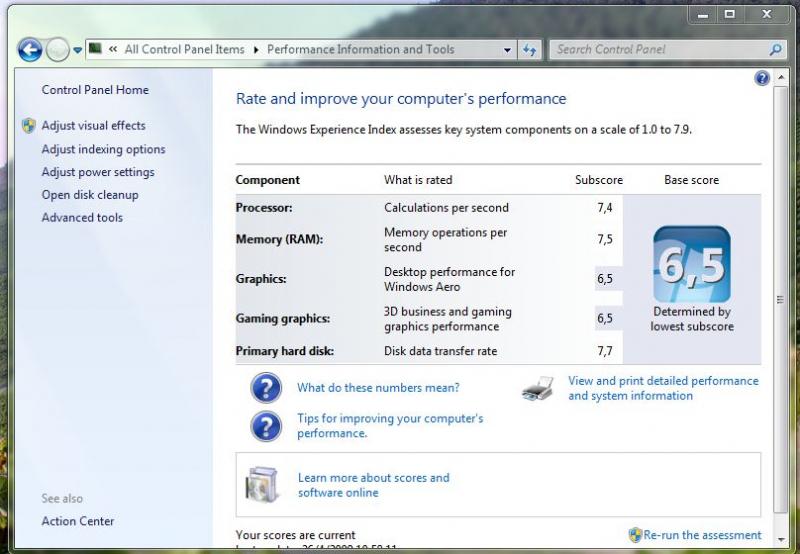Select Performance Information and Tools breadcrumb
Image resolution: width=800 pixels, height=554 pixels.
coord(360,49)
